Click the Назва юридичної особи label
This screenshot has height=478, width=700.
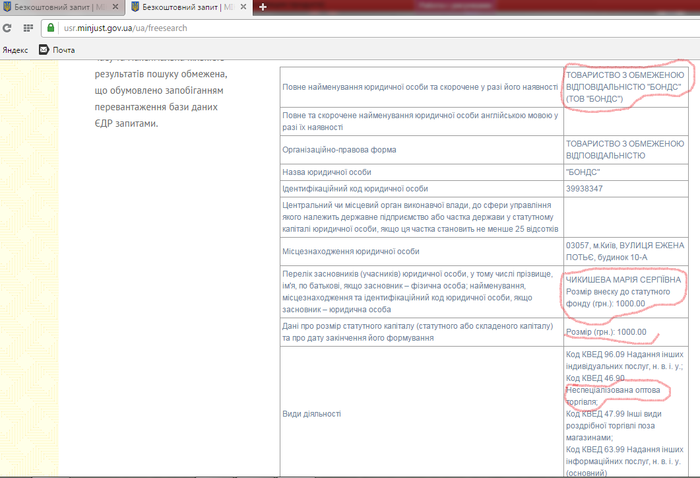click(326, 172)
